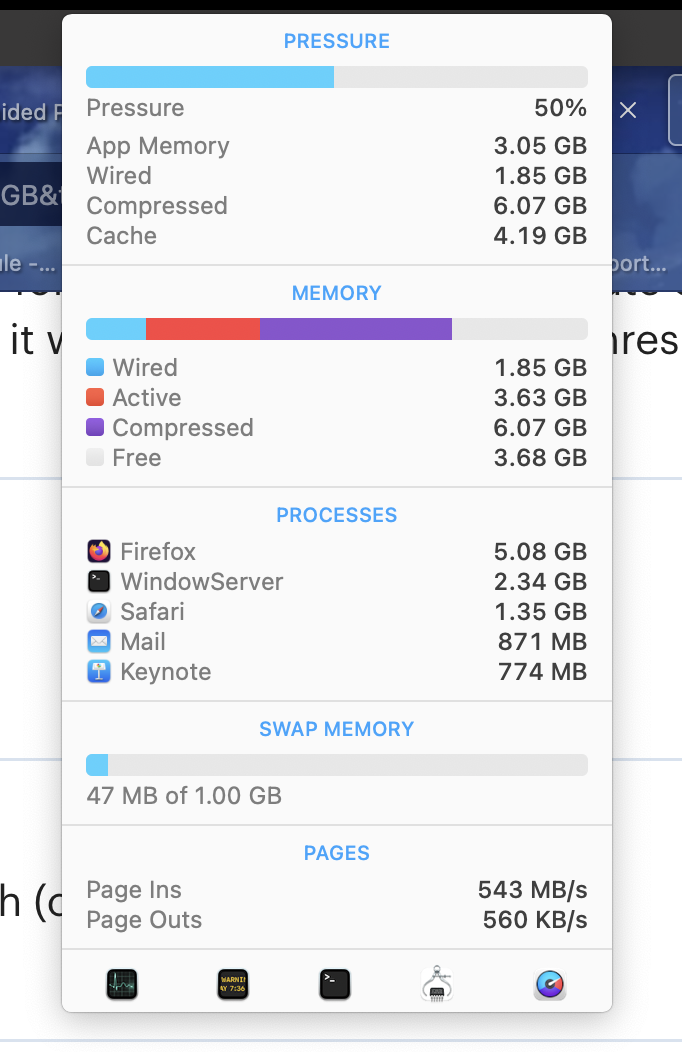This screenshot has width=682, height=1052.
Task: Open Terminal from the bottom icon row
Action: 335,985
